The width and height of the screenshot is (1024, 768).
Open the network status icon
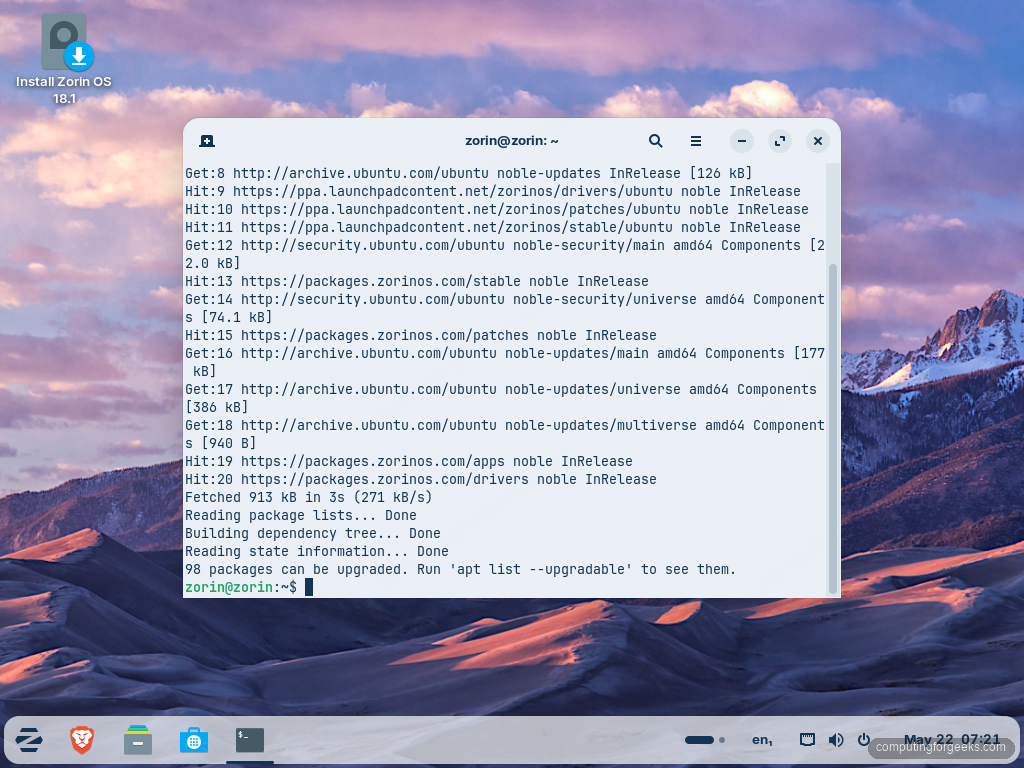807,740
